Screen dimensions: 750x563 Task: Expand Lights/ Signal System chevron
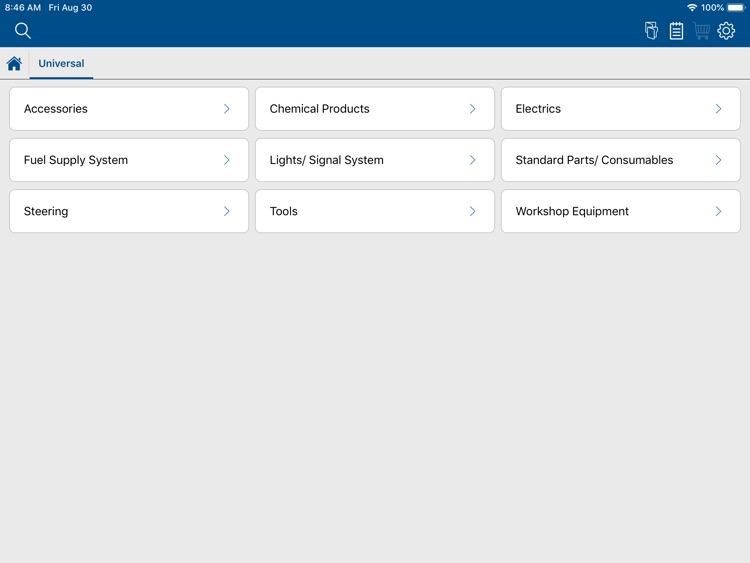point(473,160)
